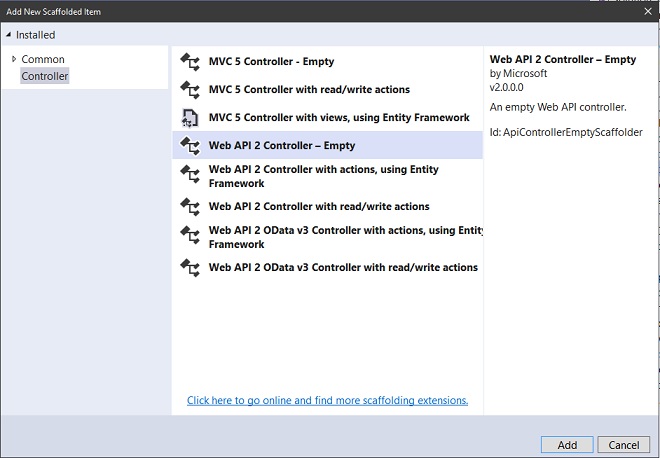Click icon for Web API 2 Controller read/write actions

tap(190, 207)
